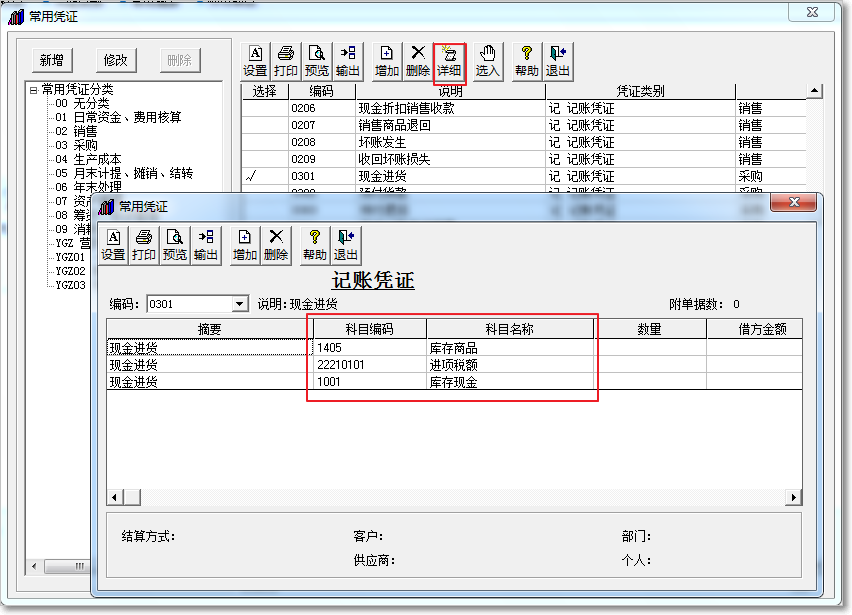Image resolution: width=852 pixels, height=615 pixels.
Task: Click the 修改 button
Action: tap(114, 60)
